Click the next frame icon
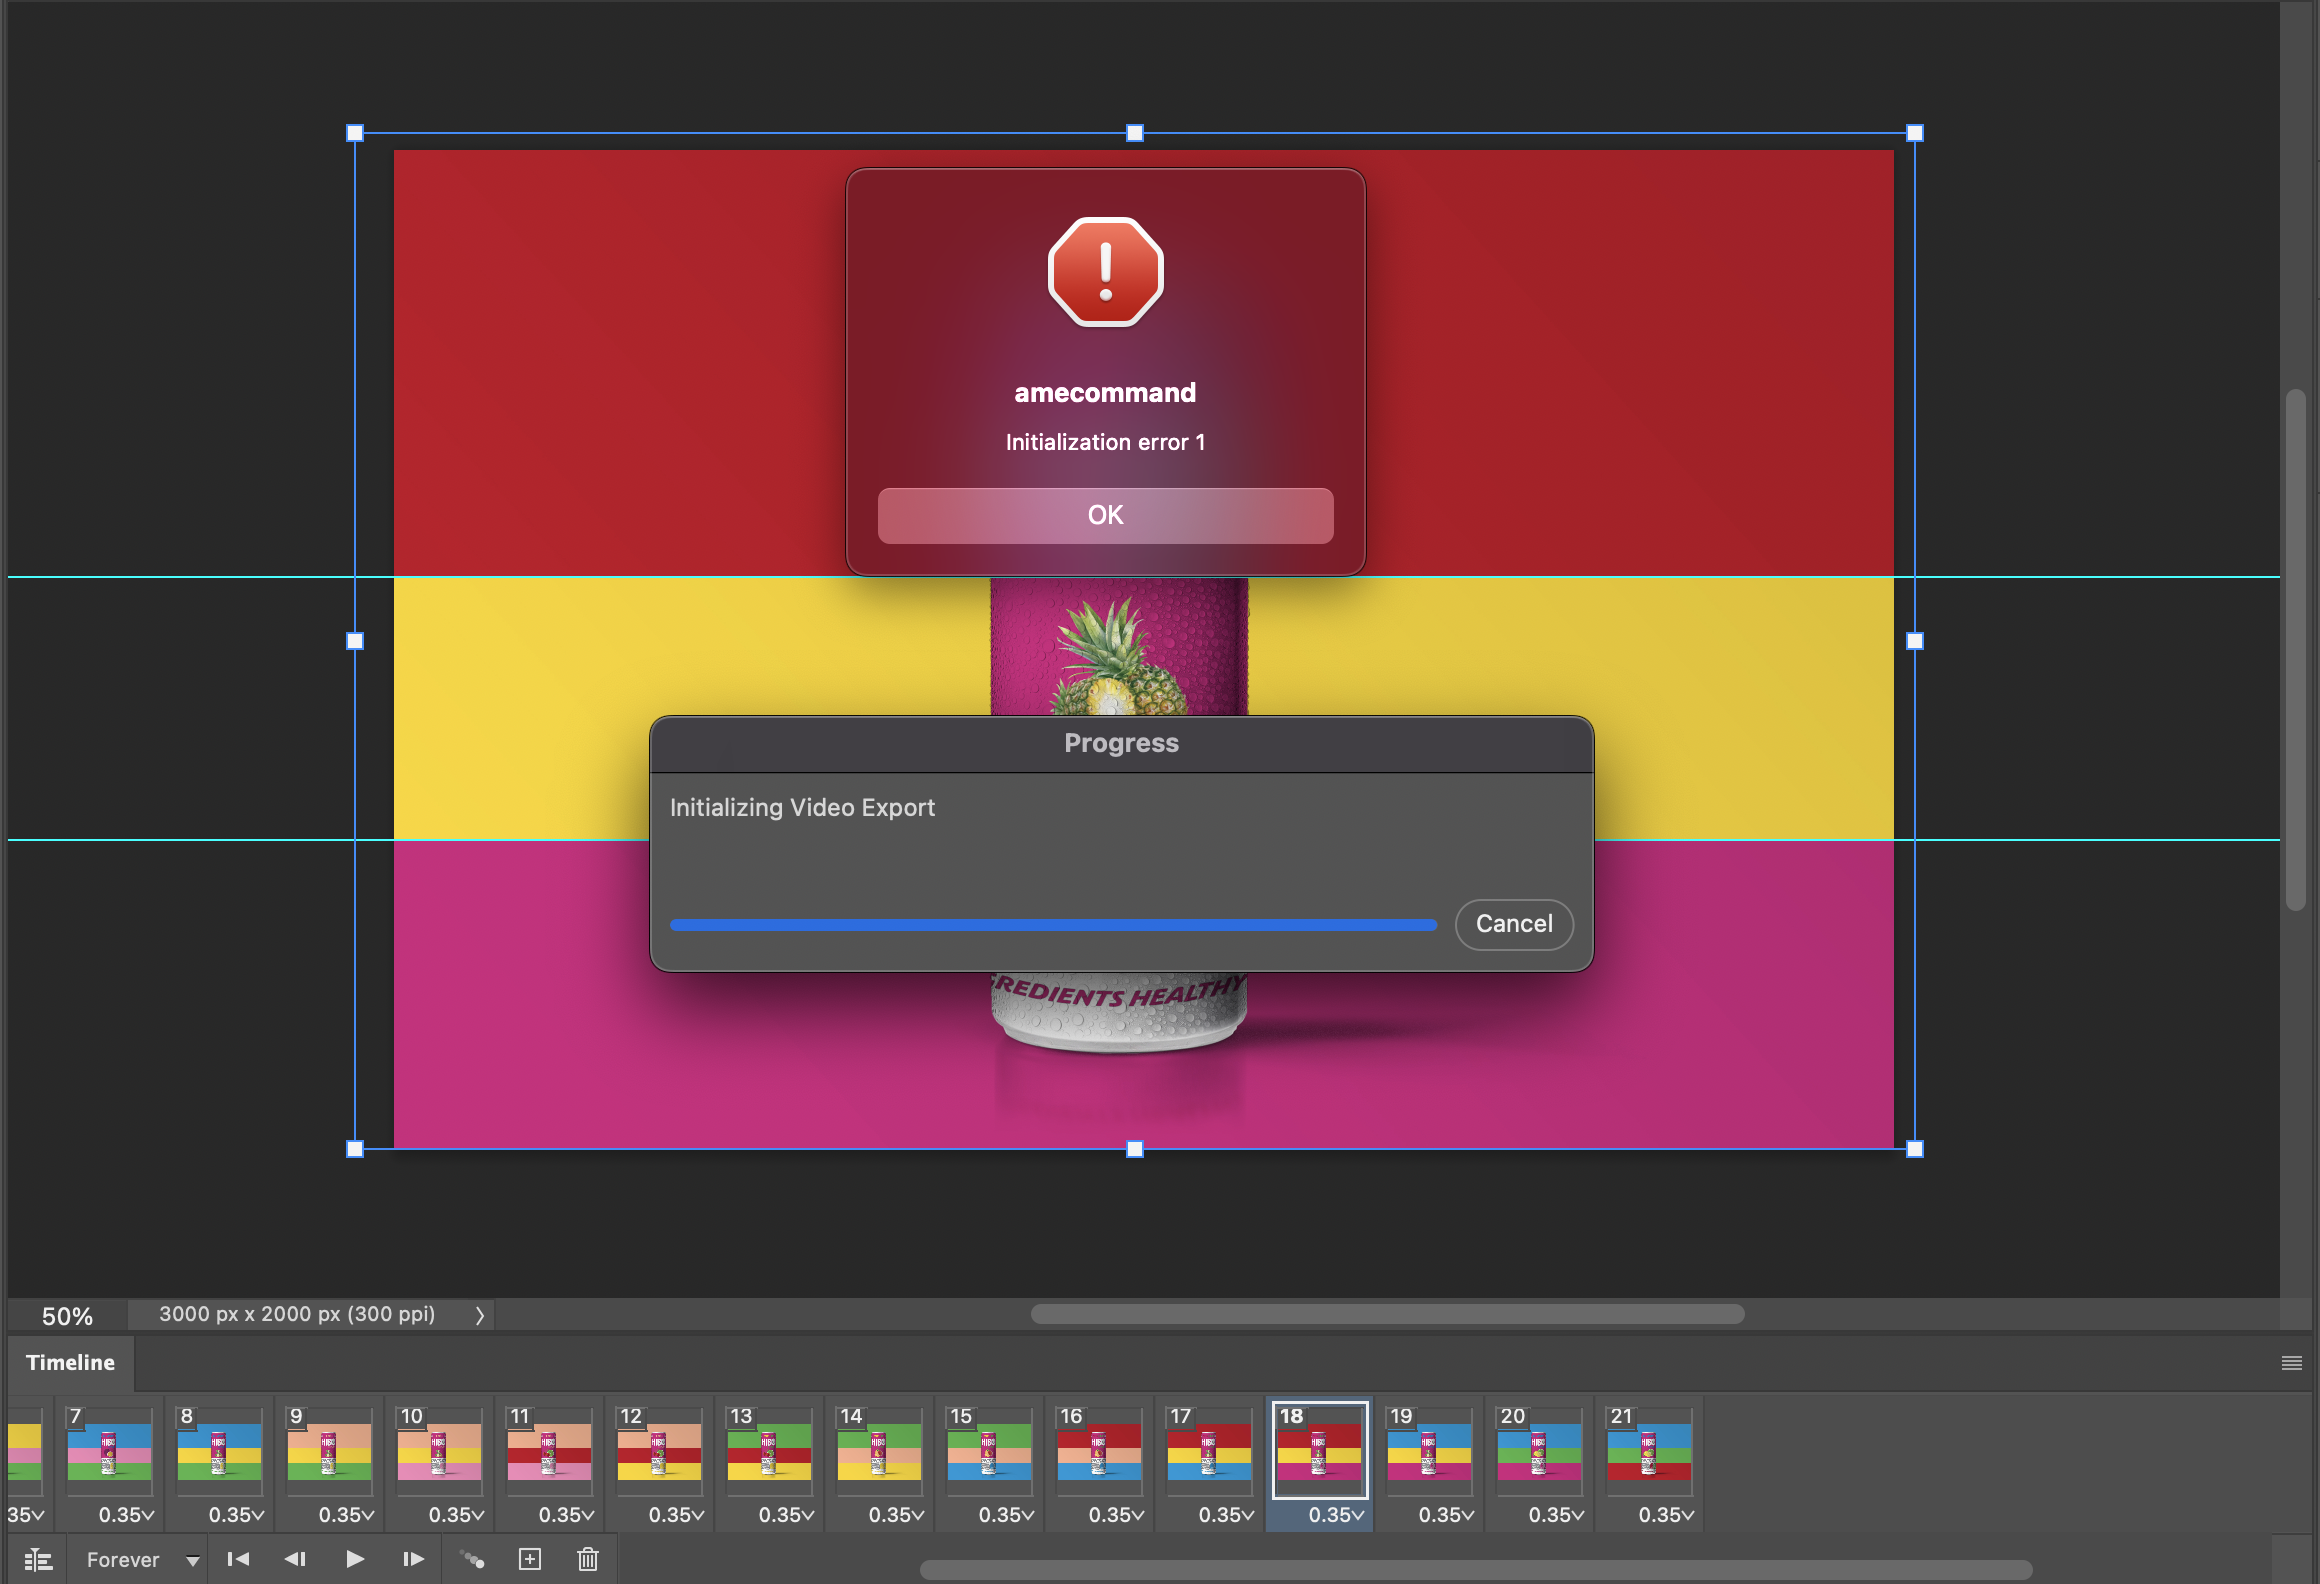2320x1584 pixels. point(412,1559)
